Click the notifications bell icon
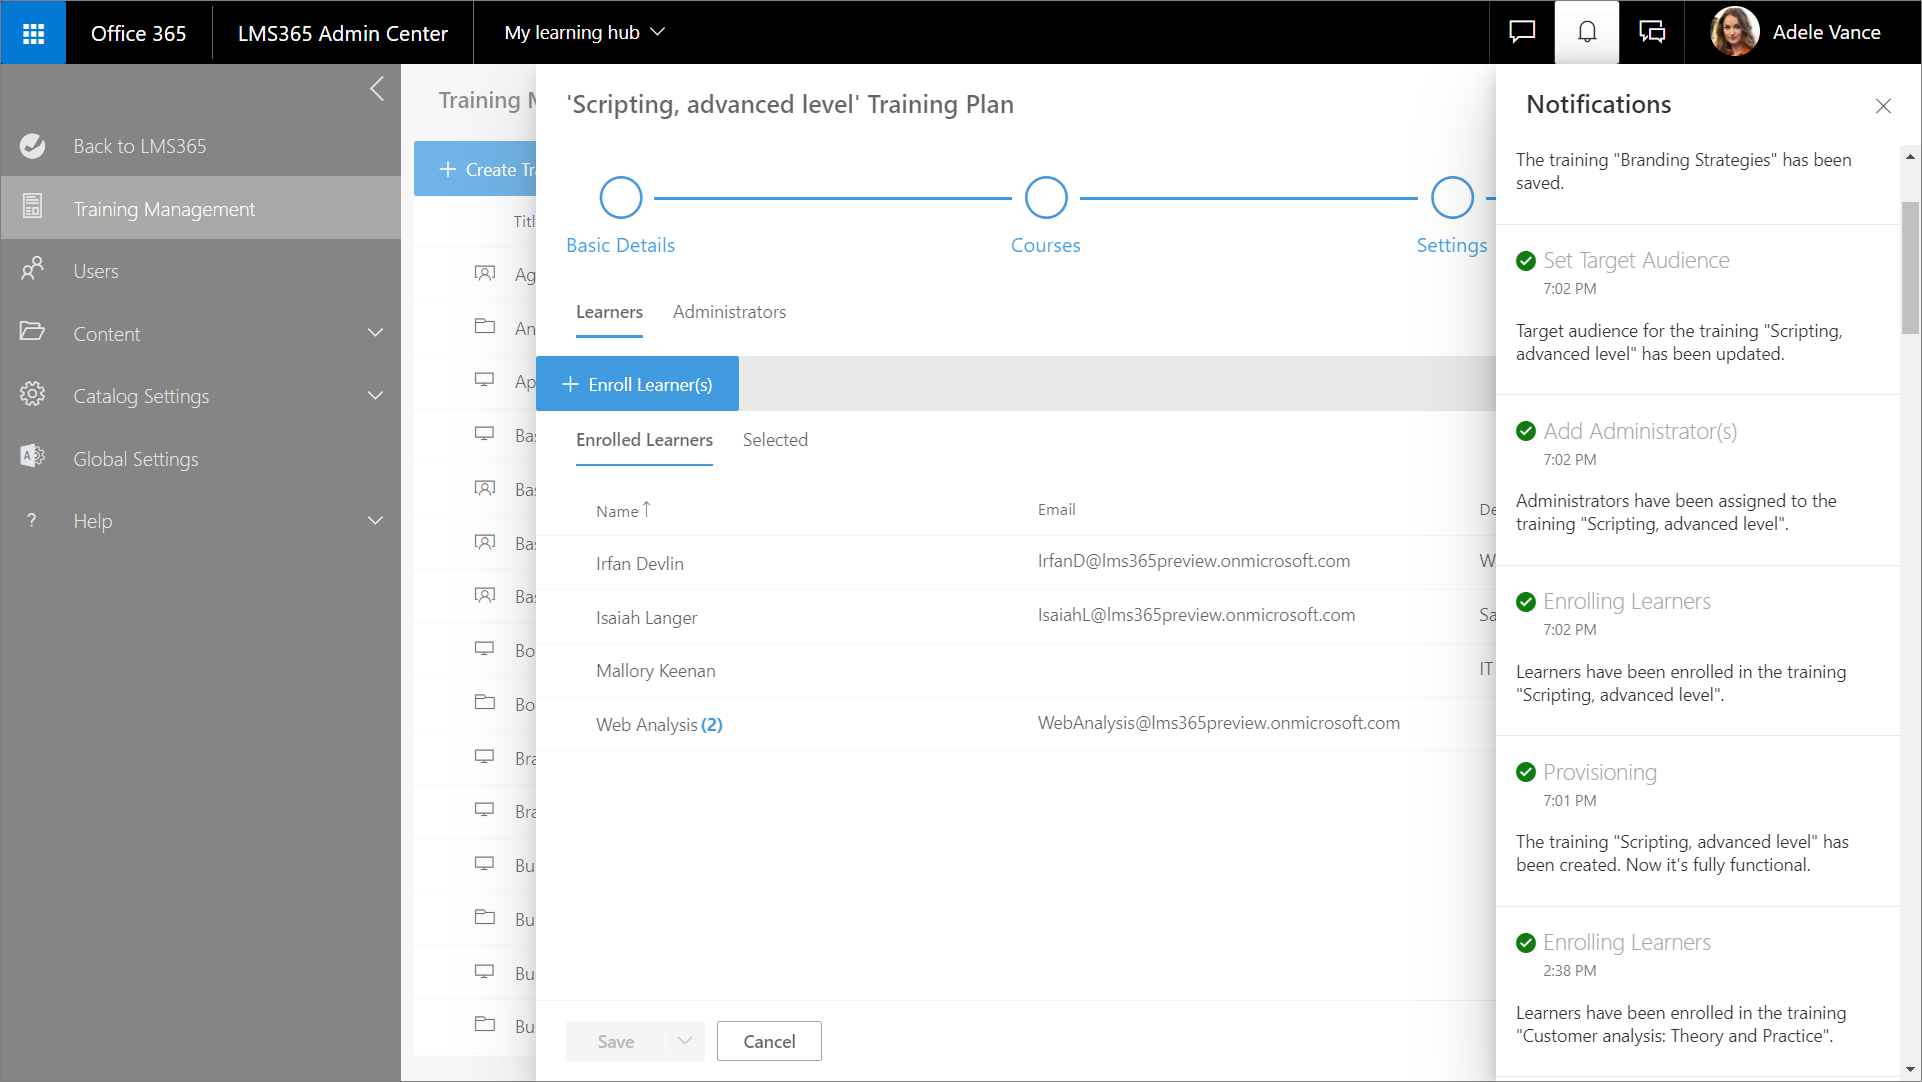1922x1082 pixels. click(x=1587, y=33)
